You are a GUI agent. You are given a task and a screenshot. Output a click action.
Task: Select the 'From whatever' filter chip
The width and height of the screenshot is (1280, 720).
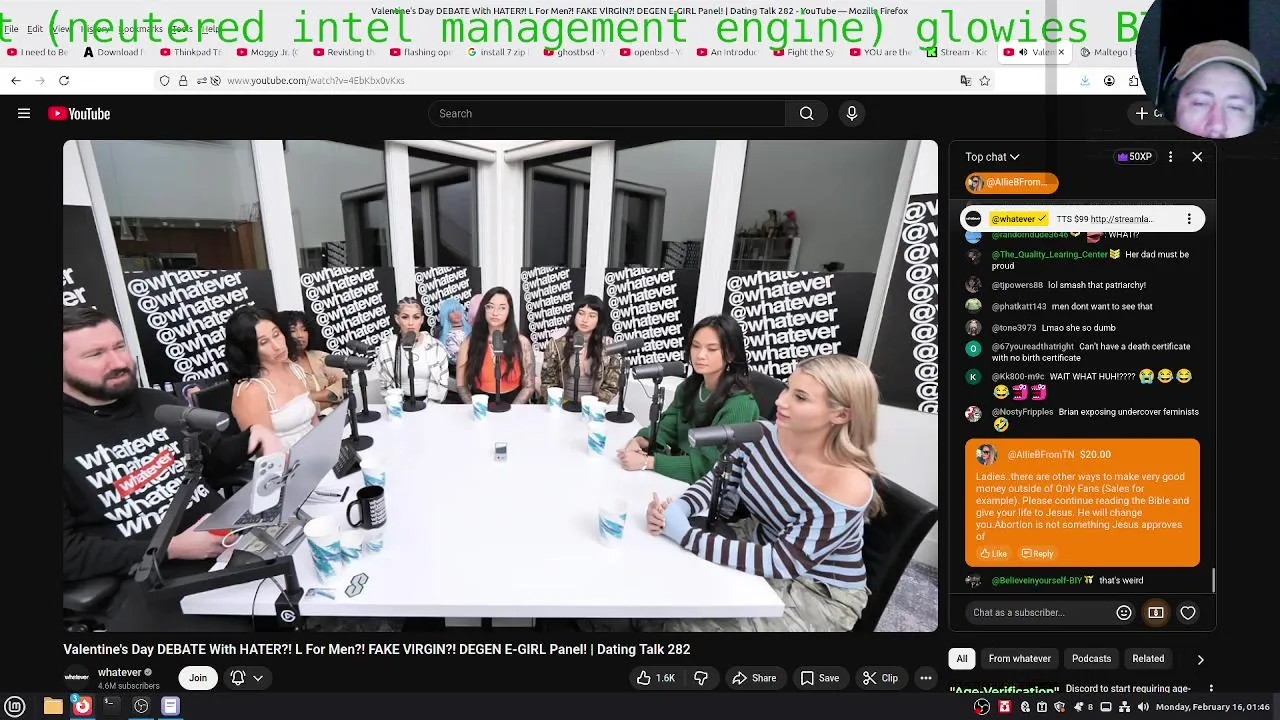(x=1019, y=659)
